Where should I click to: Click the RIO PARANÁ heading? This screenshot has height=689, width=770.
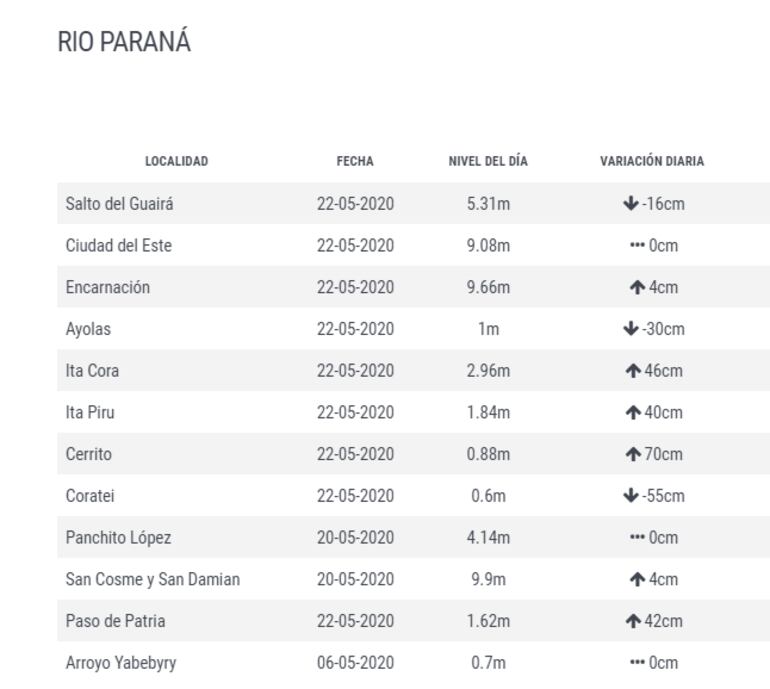click(124, 43)
